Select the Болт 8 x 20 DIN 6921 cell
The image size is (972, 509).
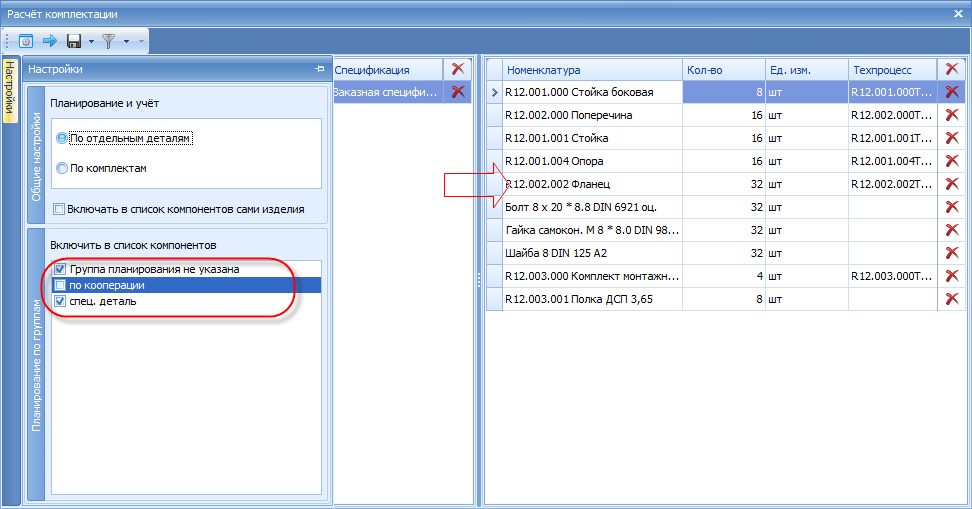pos(593,207)
